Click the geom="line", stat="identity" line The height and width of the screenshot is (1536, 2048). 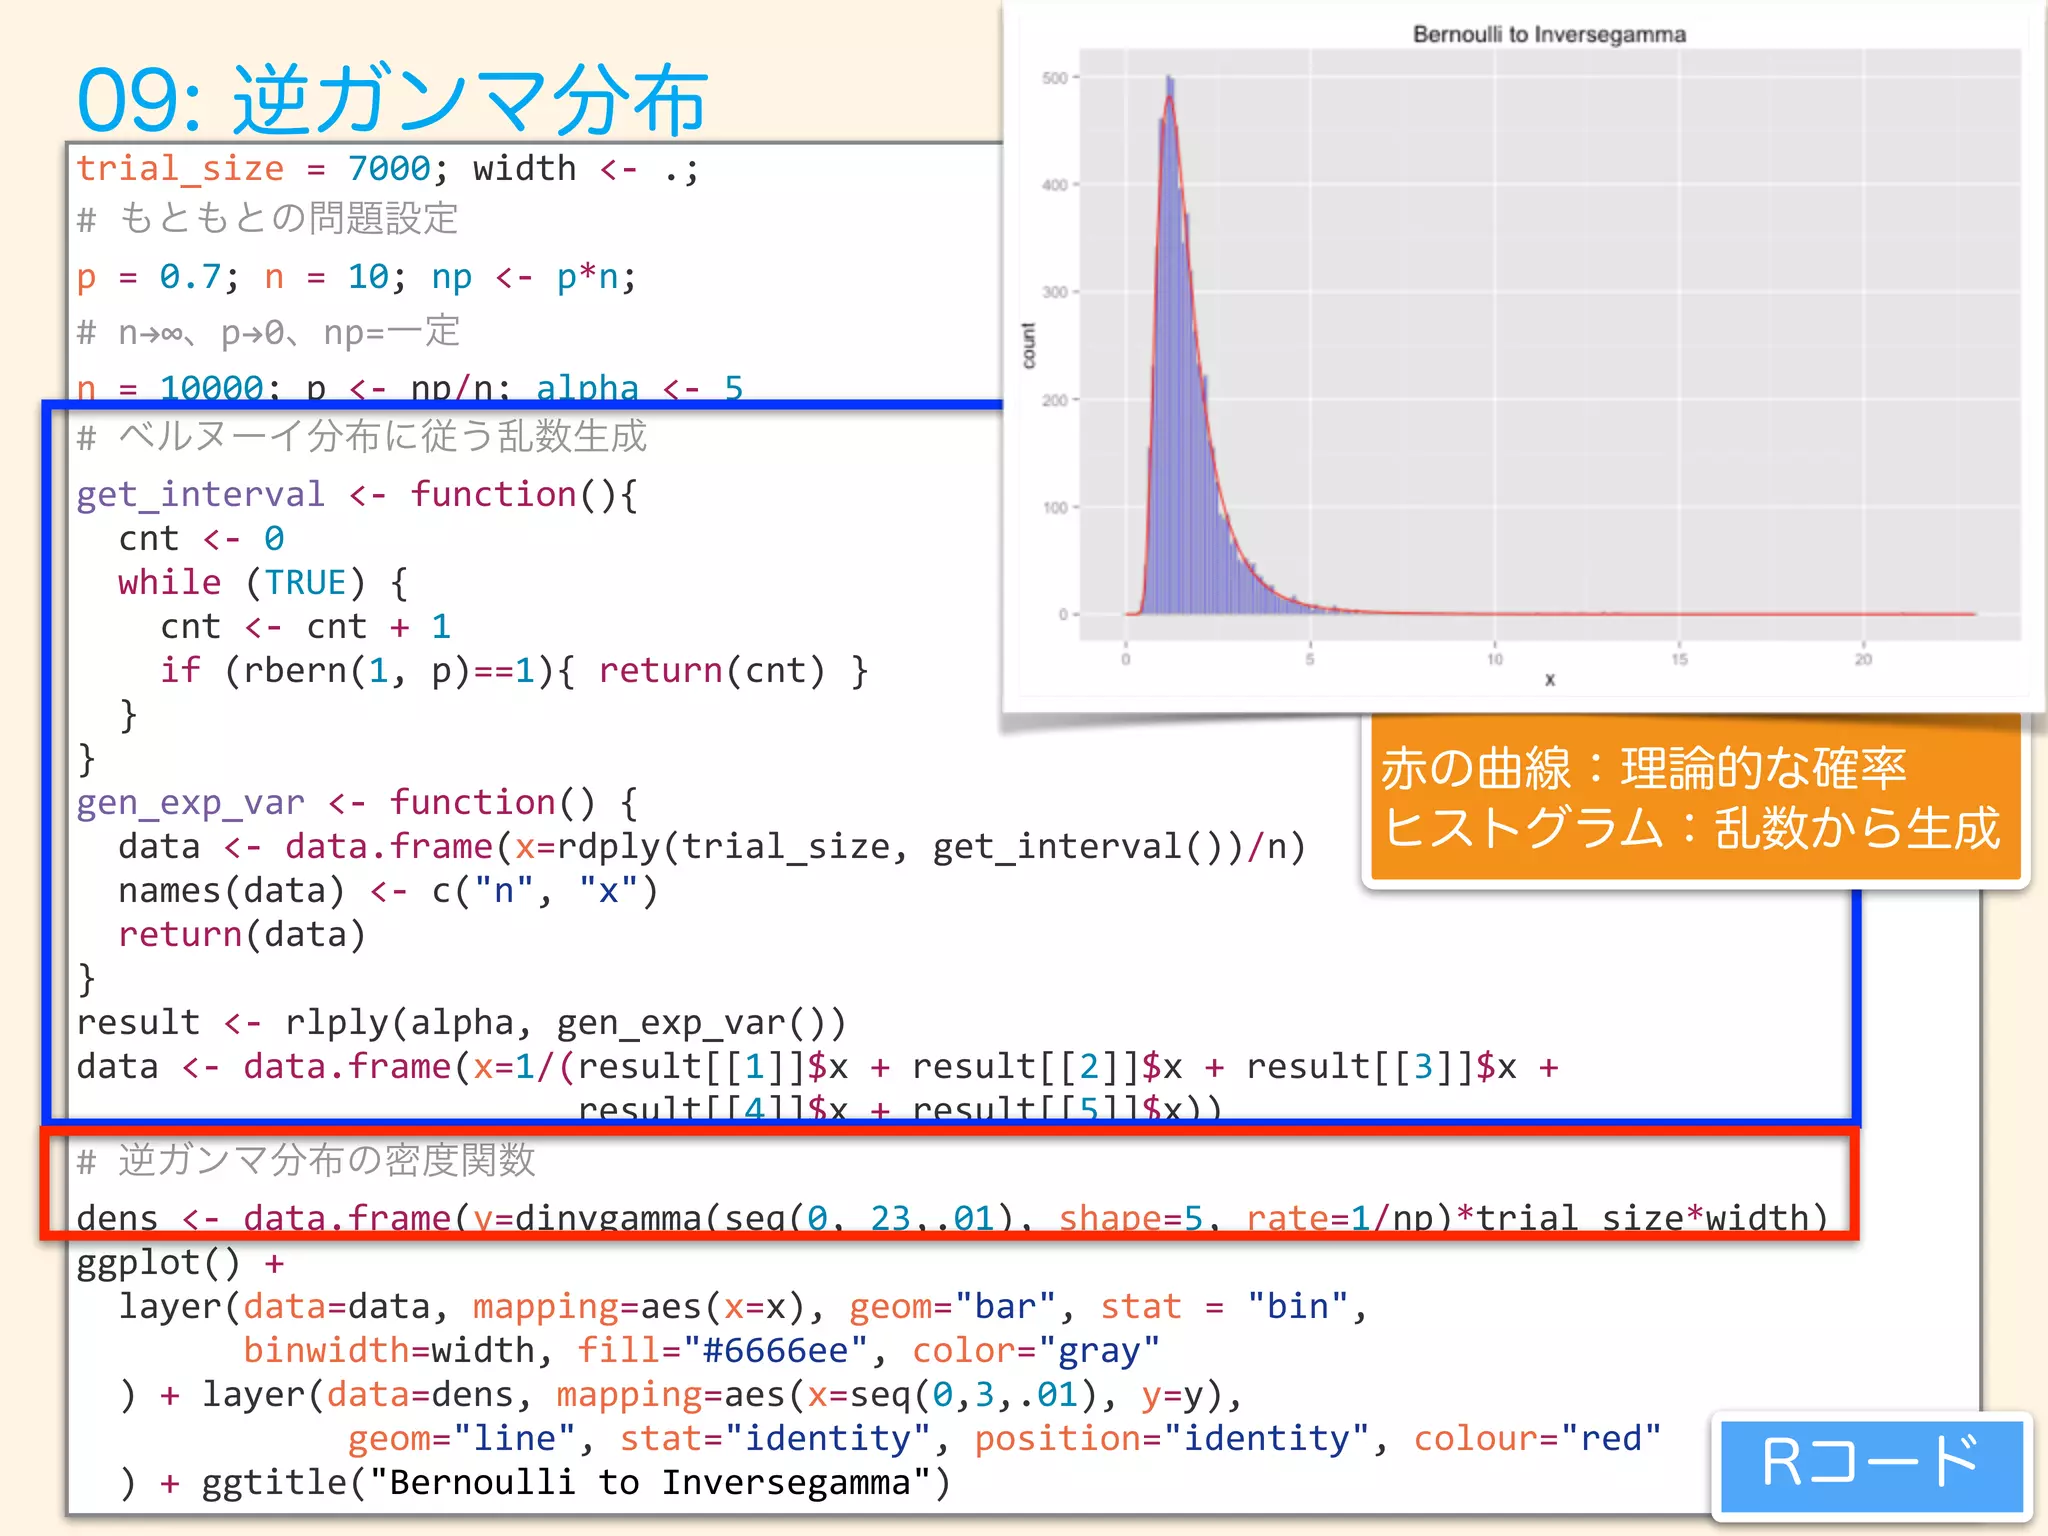point(1004,1438)
